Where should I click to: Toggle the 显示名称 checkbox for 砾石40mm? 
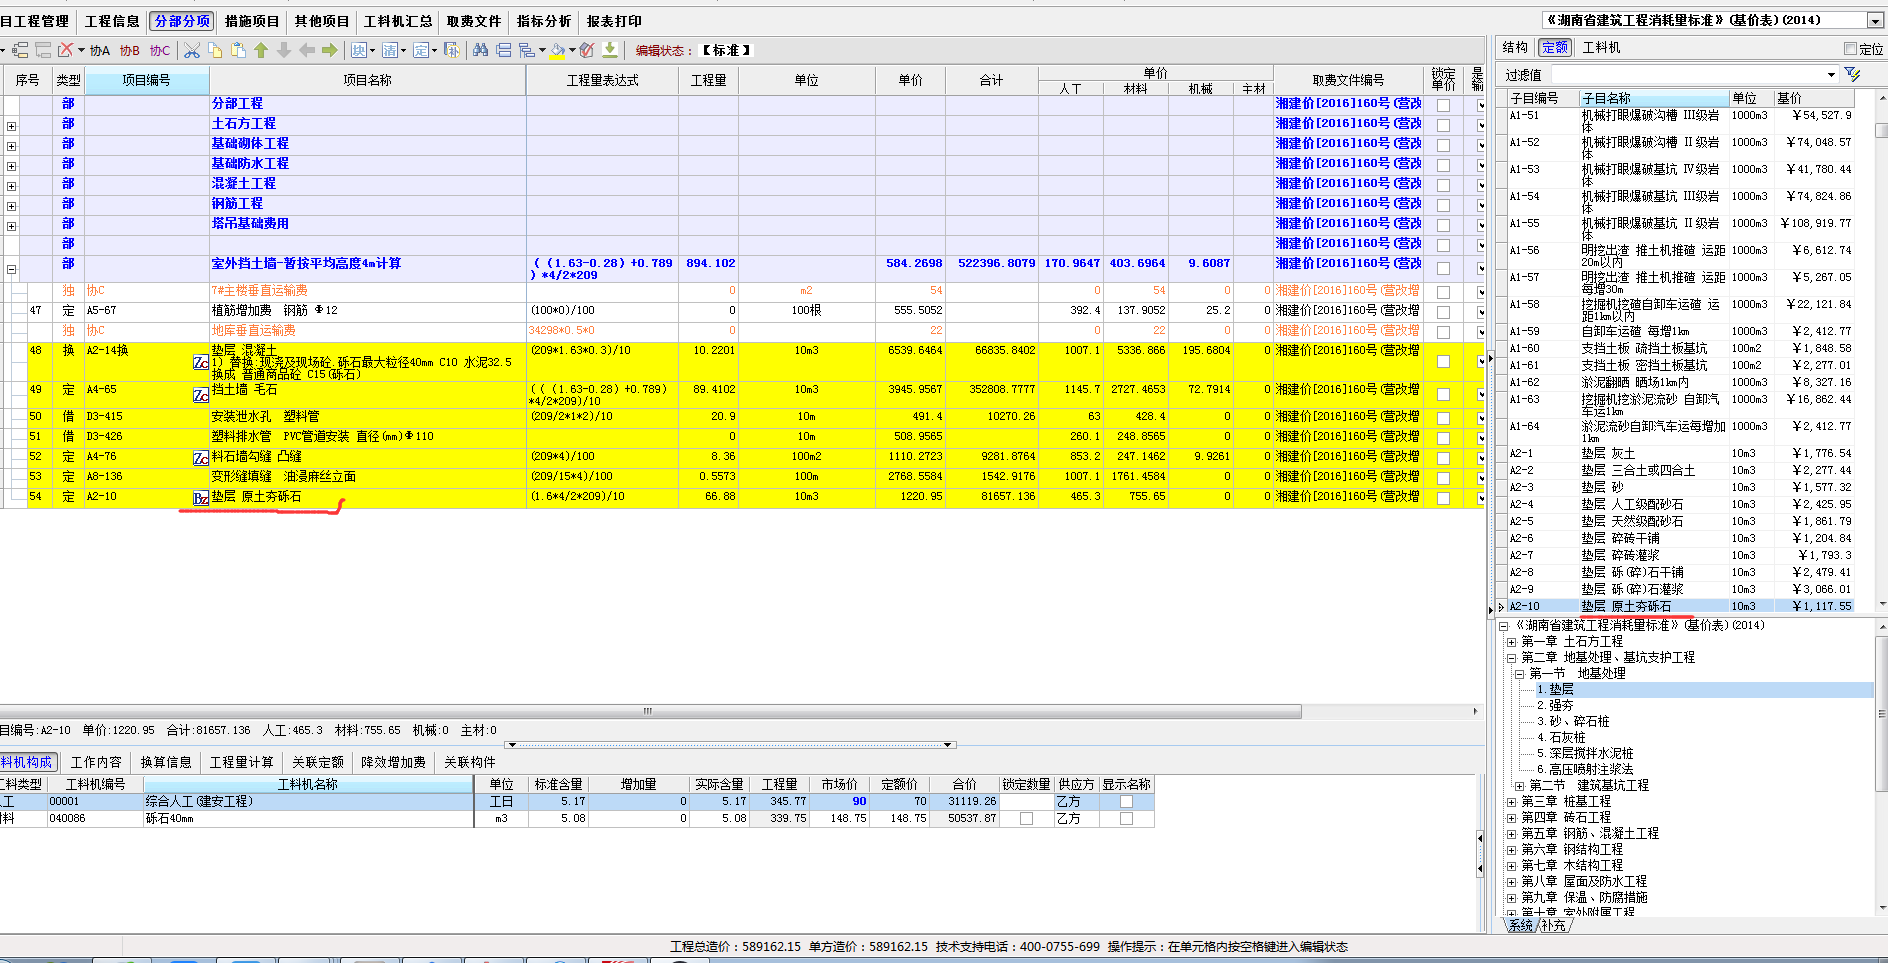(1126, 818)
